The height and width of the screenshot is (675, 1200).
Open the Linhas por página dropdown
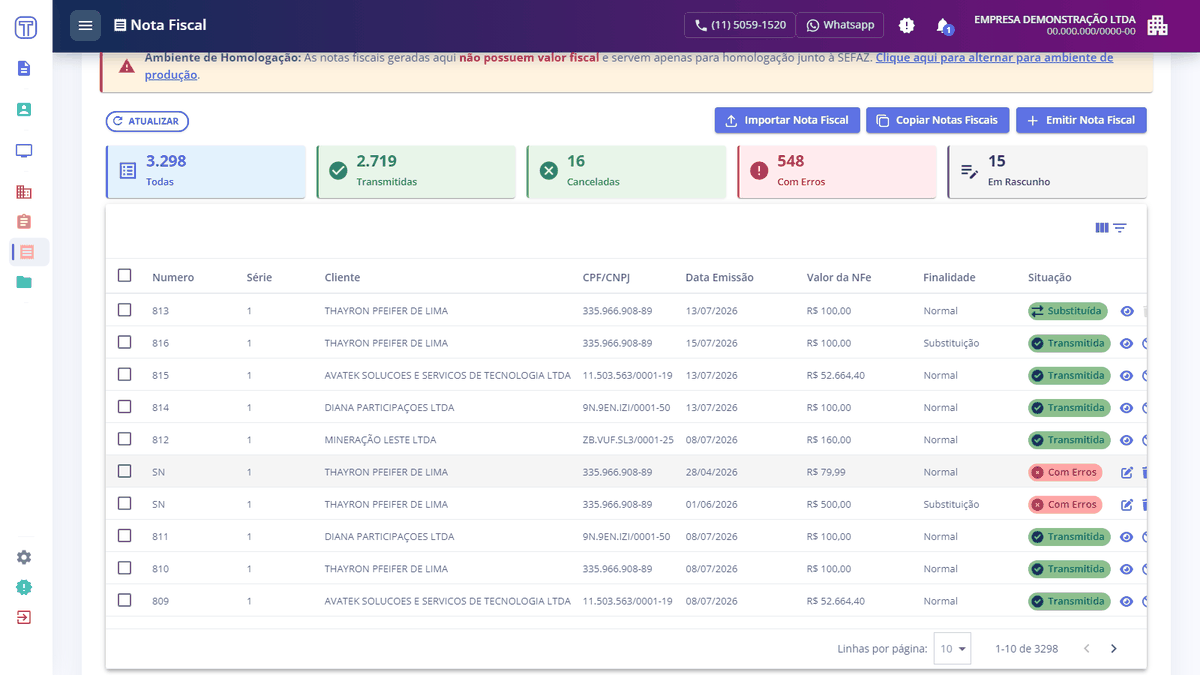click(x=952, y=649)
